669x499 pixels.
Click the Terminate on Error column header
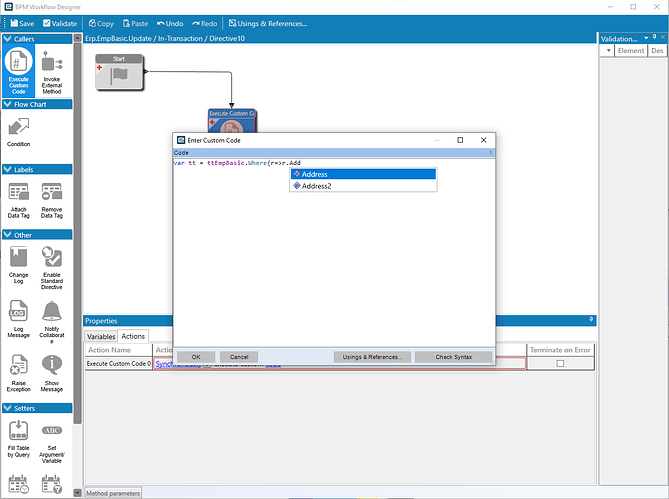click(x=560, y=350)
